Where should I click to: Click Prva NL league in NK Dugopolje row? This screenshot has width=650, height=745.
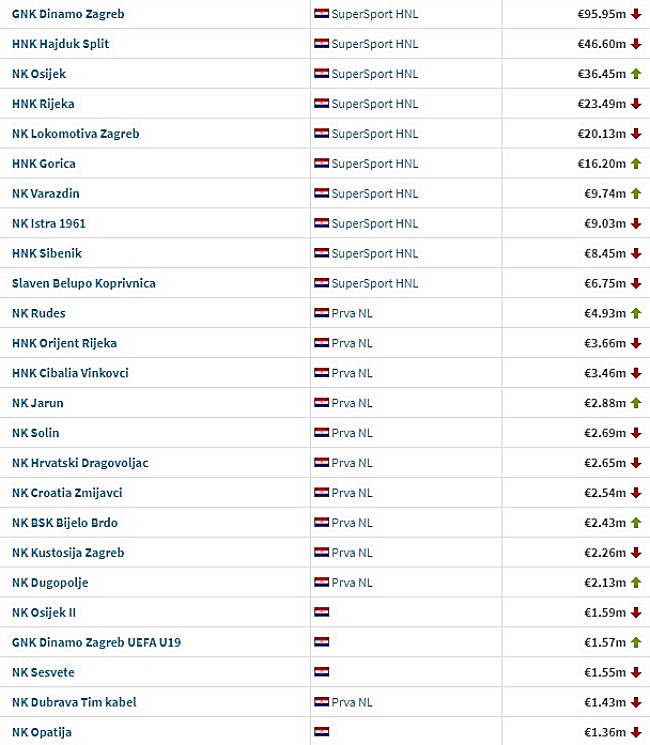(x=352, y=583)
